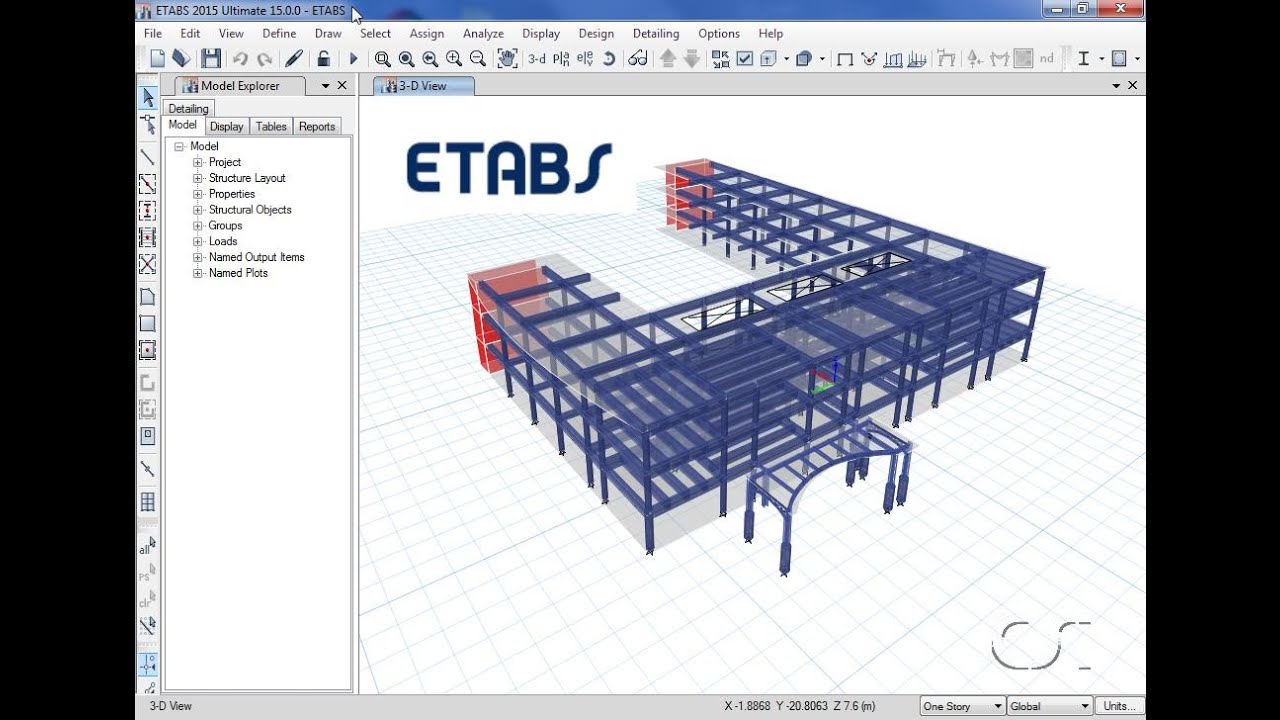Click the glasses Perspective Toggle icon
Screen dimensions: 1280x720
[x=638, y=59]
